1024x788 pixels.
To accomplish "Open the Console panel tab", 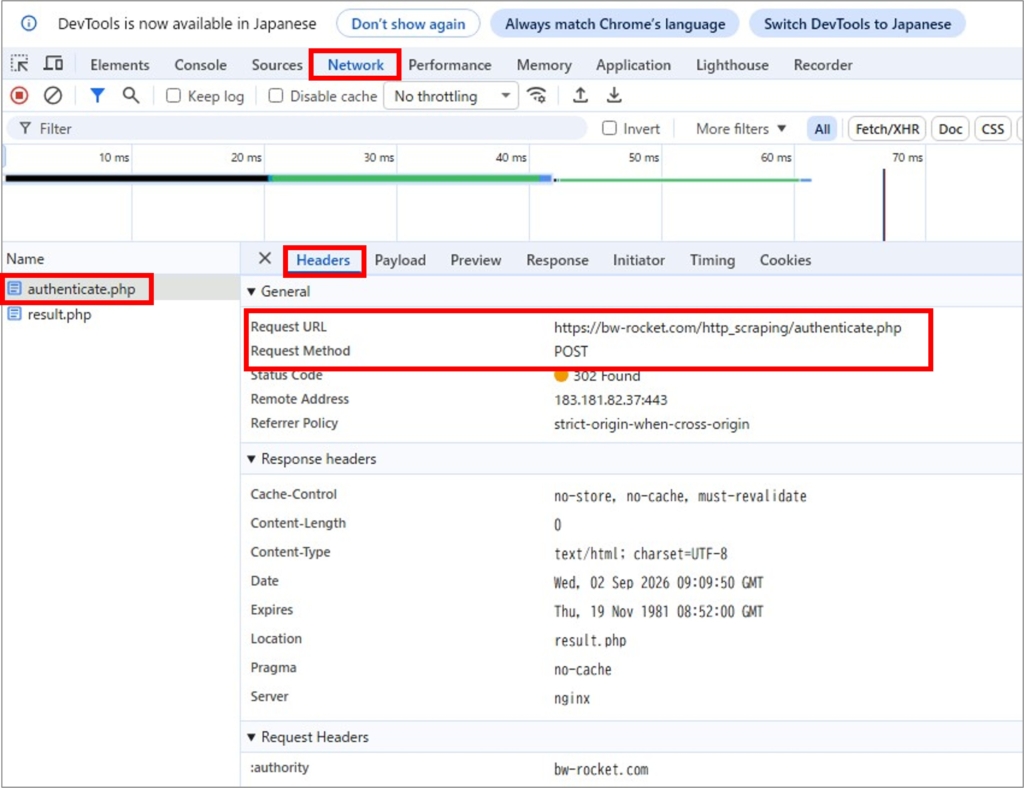I will coord(200,65).
